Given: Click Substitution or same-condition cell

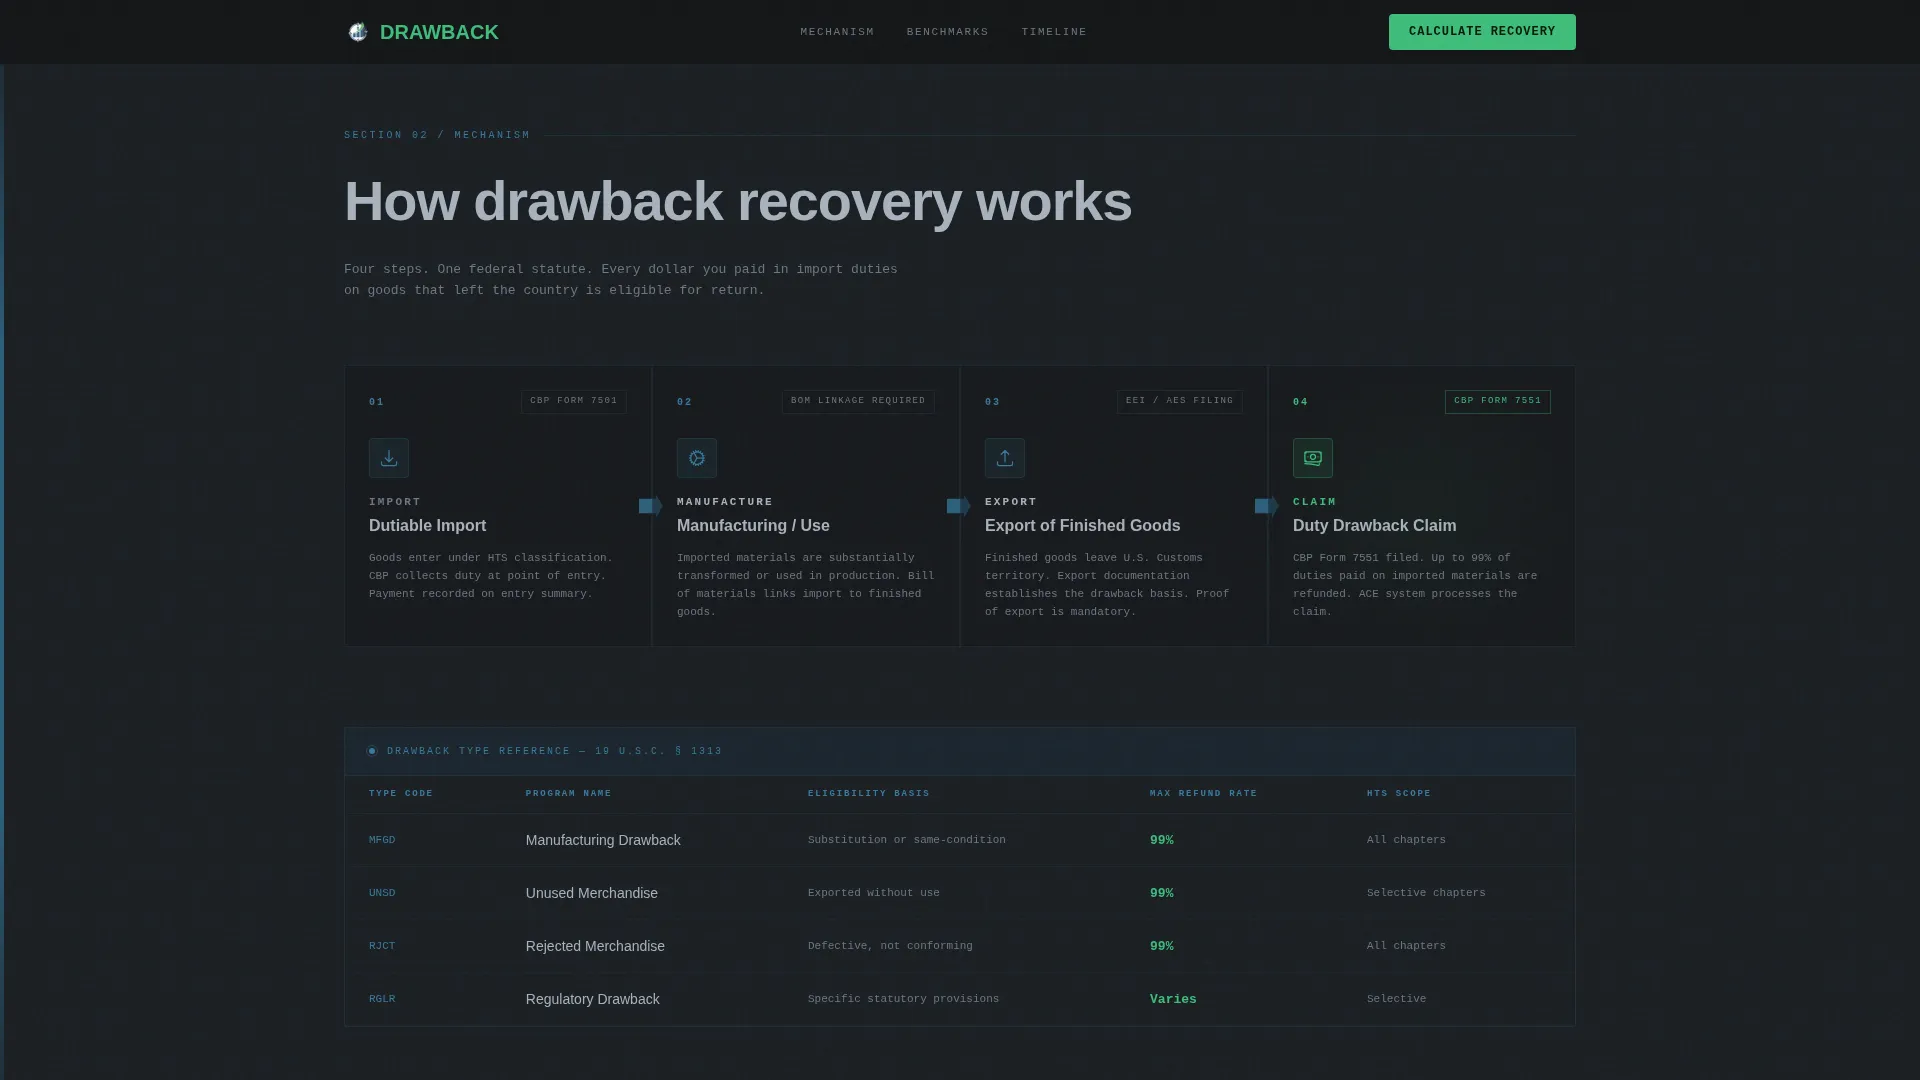Looking at the screenshot, I should pyautogui.click(x=906, y=840).
